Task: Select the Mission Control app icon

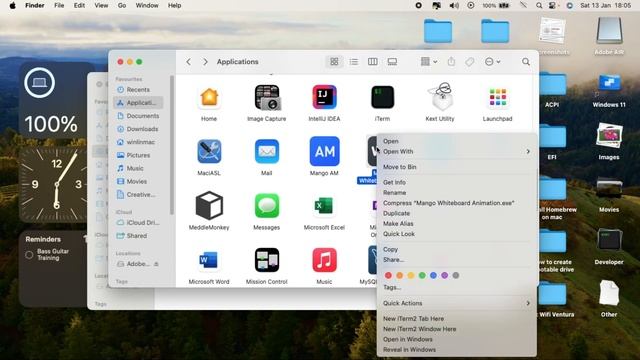Action: tap(267, 260)
